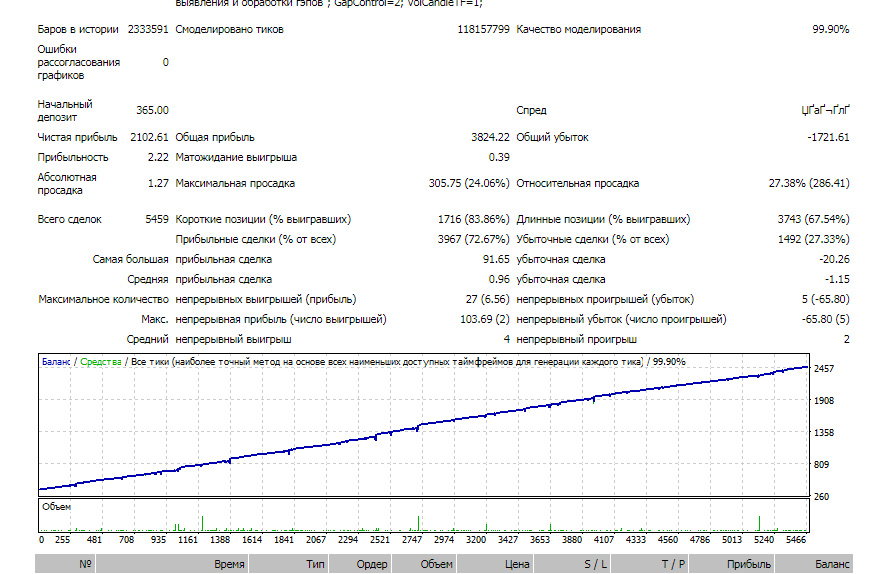The image size is (891, 574).
Task: Click the green Средства legend label
Action: tap(101, 361)
